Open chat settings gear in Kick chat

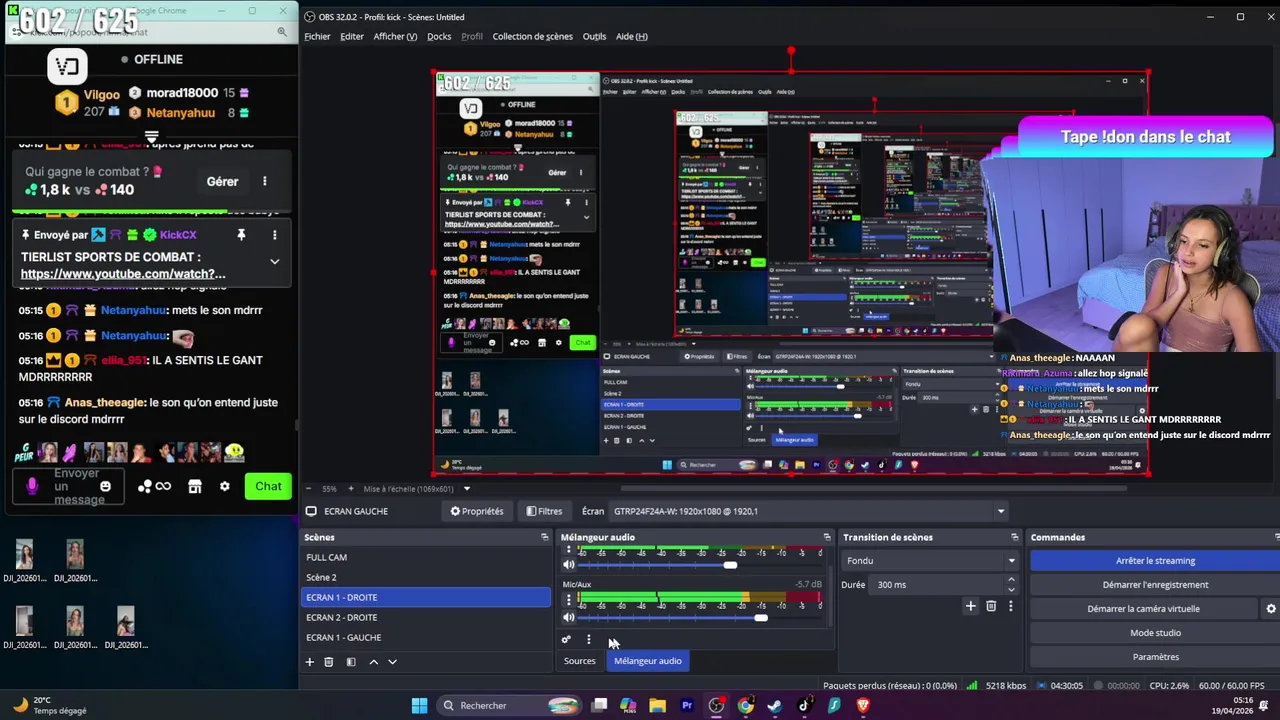click(225, 486)
